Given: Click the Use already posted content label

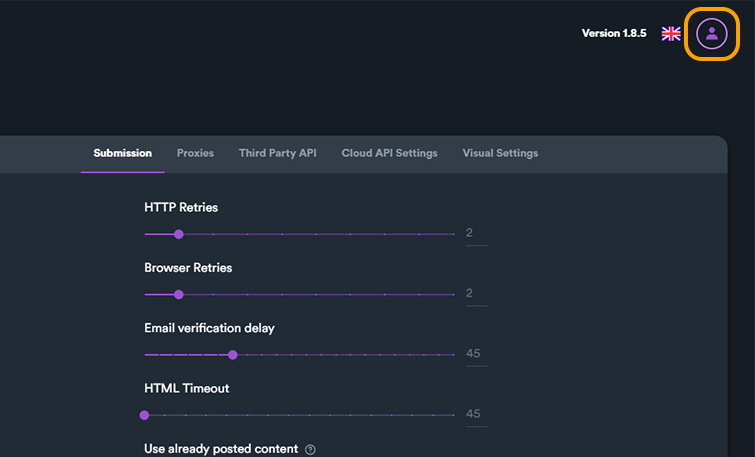Looking at the screenshot, I should tap(221, 449).
